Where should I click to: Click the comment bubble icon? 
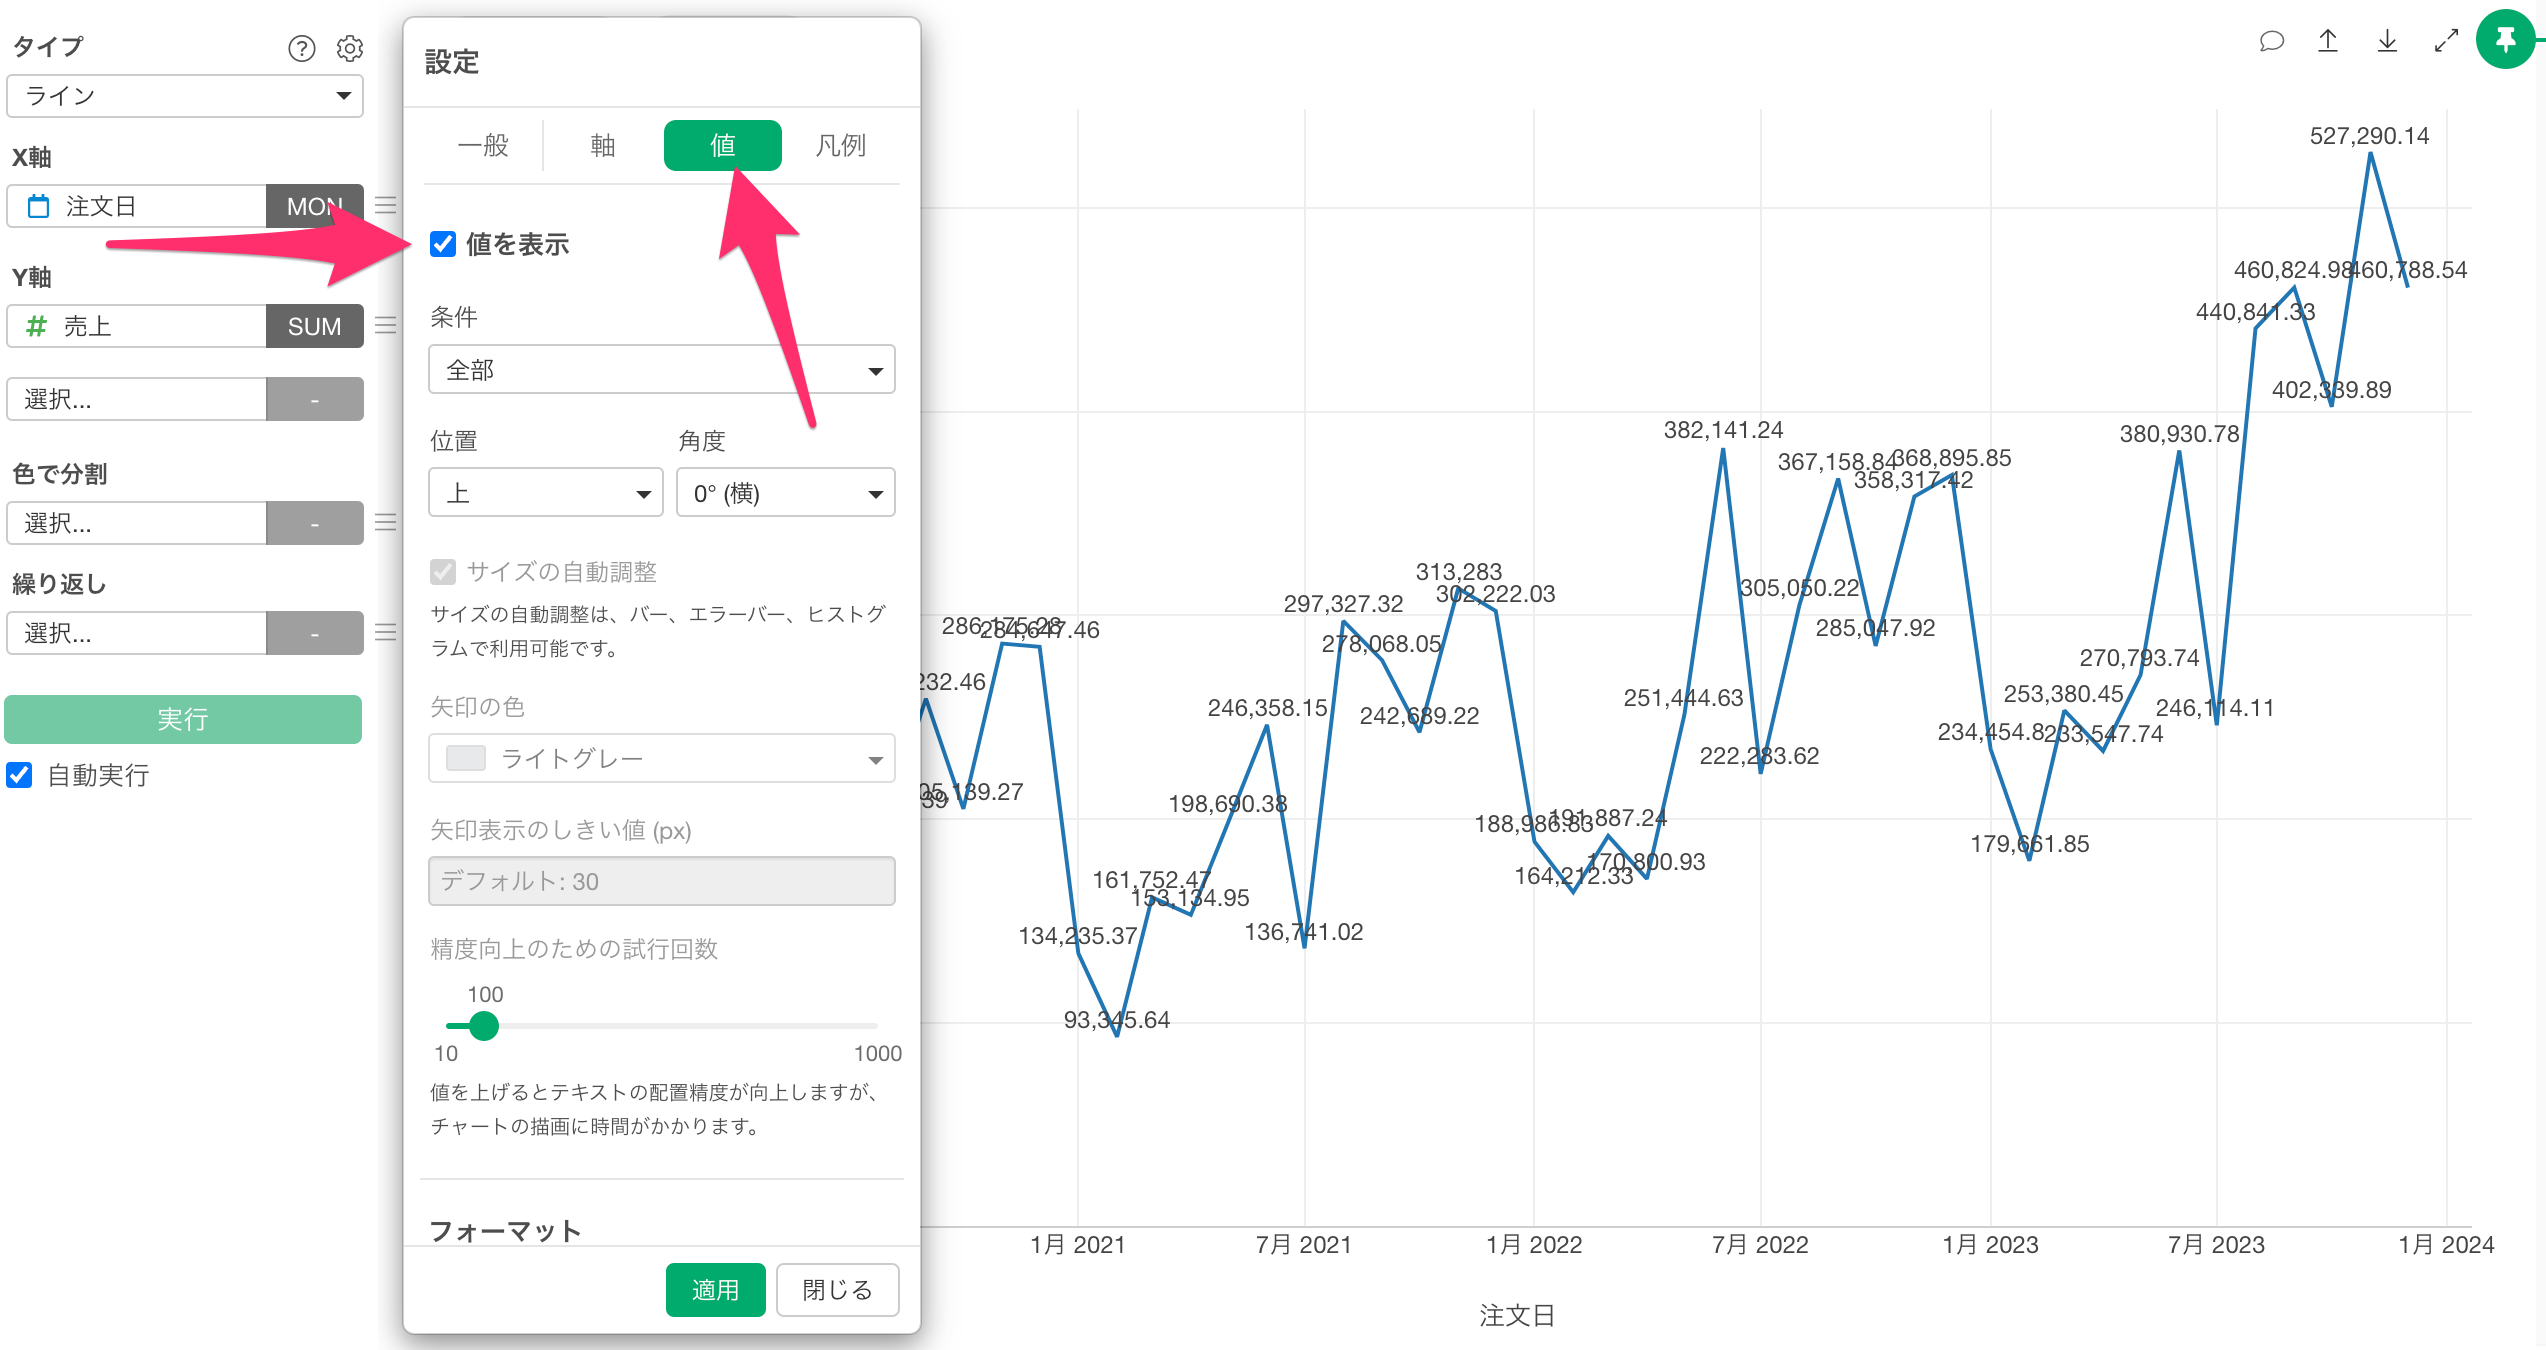(2271, 41)
